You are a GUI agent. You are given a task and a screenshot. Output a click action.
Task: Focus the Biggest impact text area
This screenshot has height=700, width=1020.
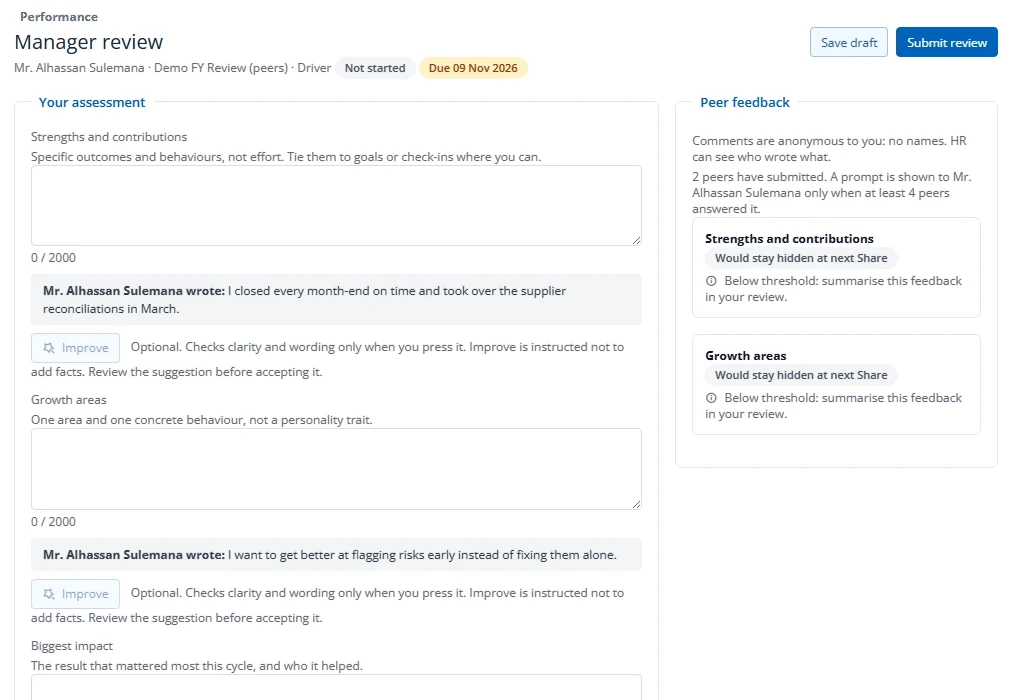click(x=336, y=687)
